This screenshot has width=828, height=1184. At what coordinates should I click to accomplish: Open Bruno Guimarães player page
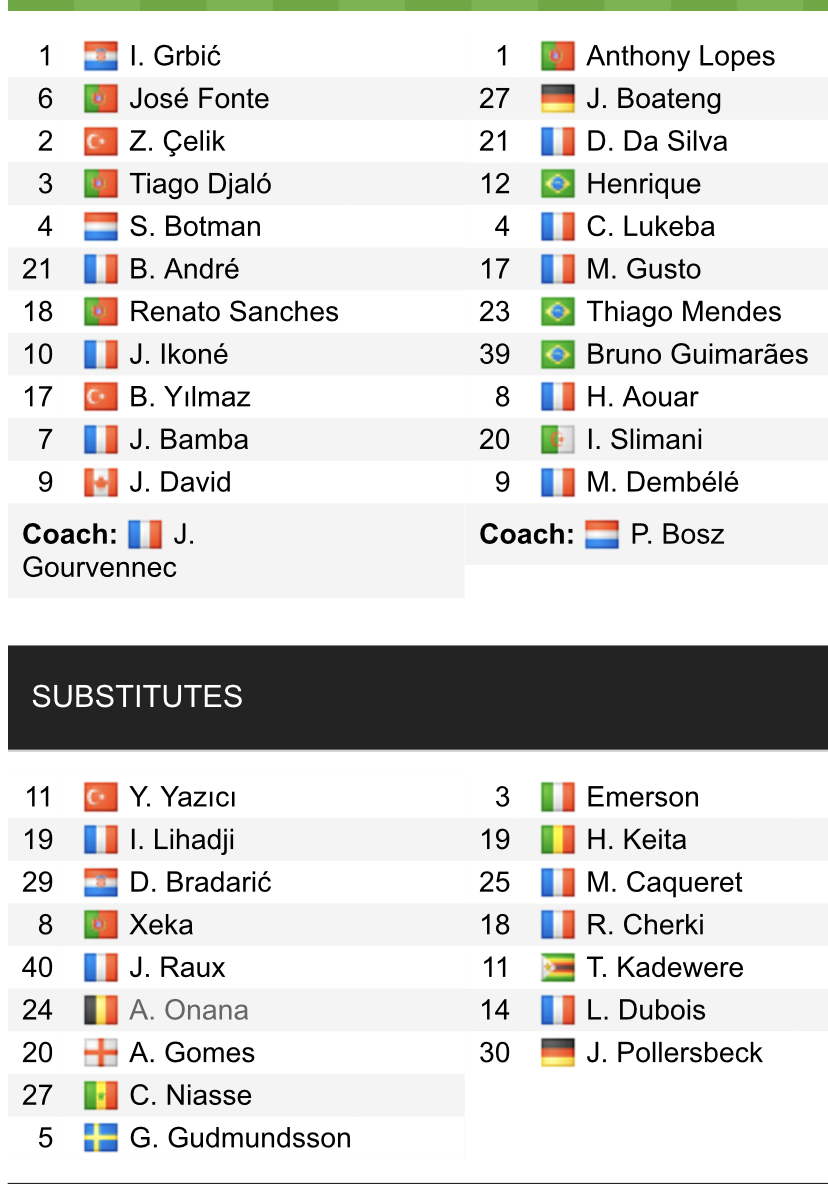(697, 354)
